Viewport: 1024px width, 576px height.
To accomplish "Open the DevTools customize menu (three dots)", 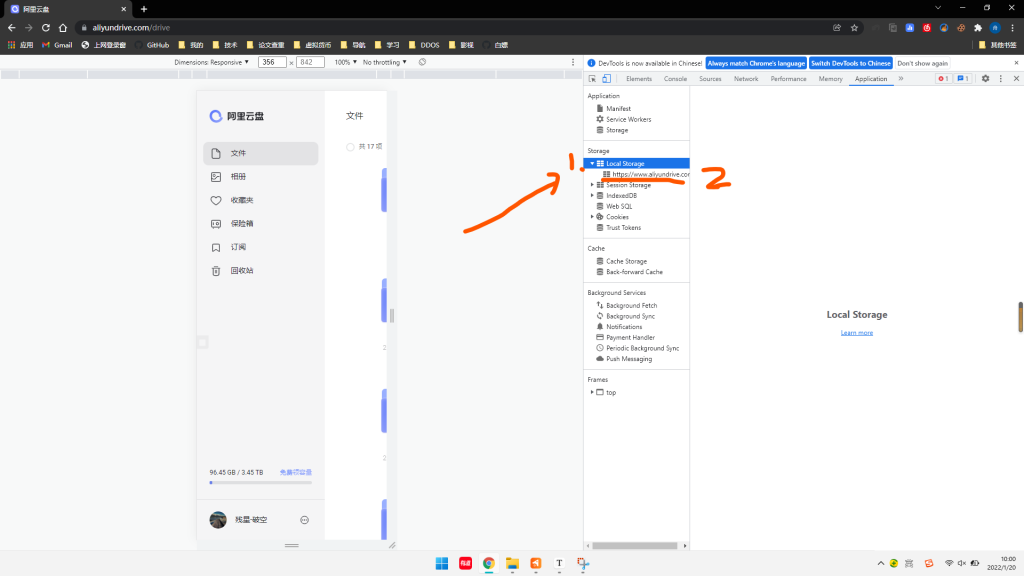I will pos(1000,78).
